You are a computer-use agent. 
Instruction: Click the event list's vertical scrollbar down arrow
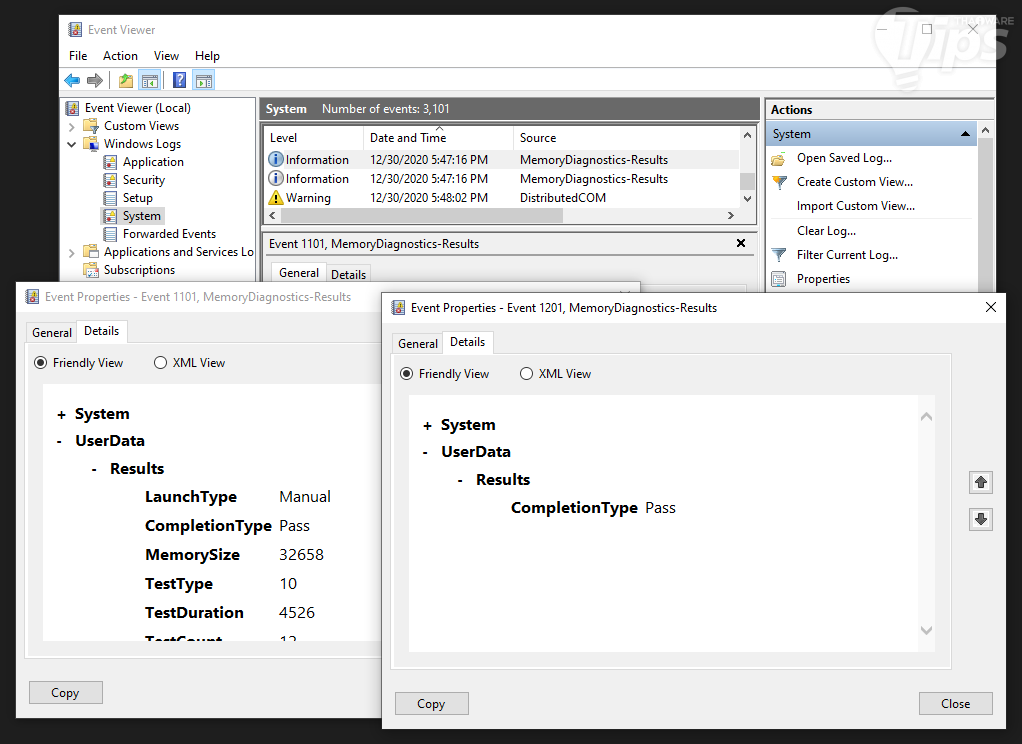click(746, 198)
